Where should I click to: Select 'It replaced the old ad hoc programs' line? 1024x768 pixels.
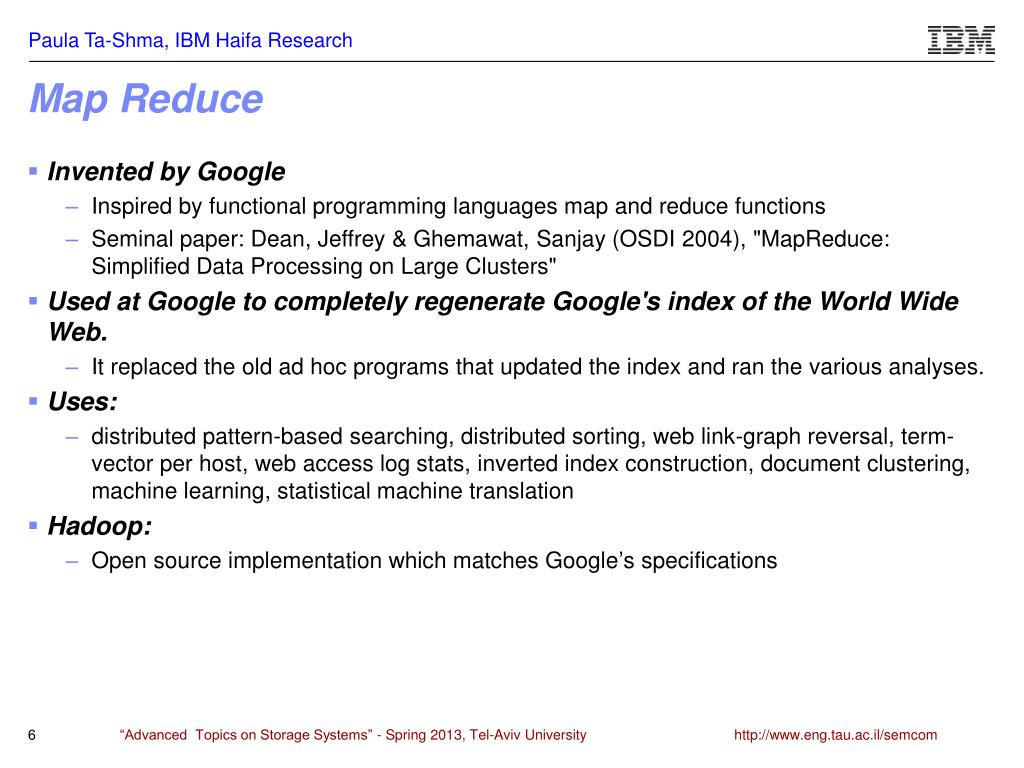(537, 367)
